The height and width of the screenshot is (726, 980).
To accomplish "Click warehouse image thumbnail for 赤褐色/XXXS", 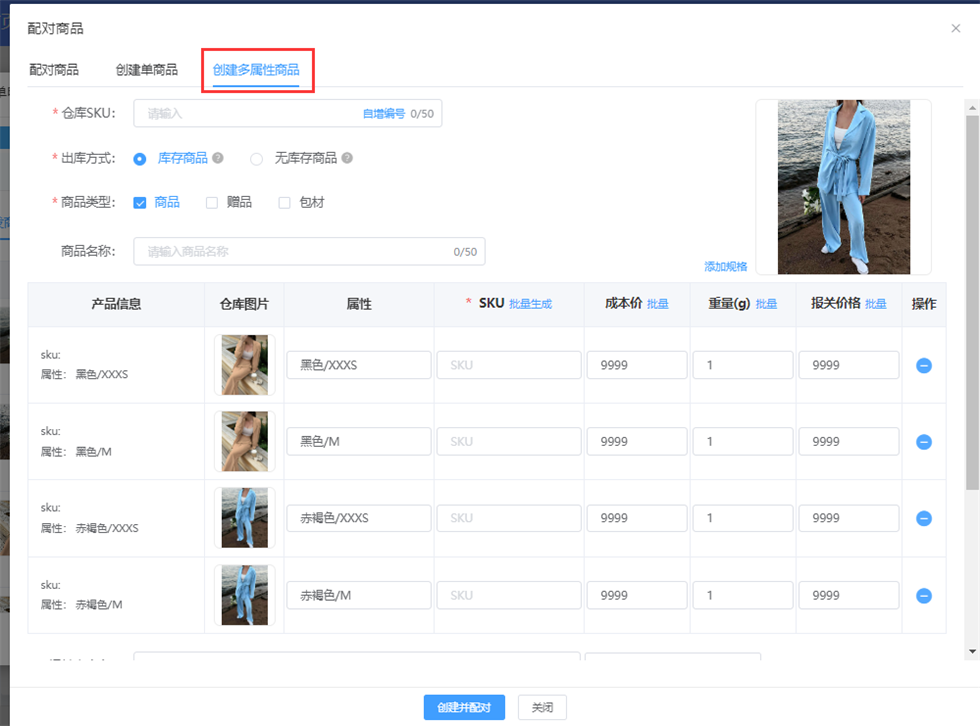I will [245, 518].
